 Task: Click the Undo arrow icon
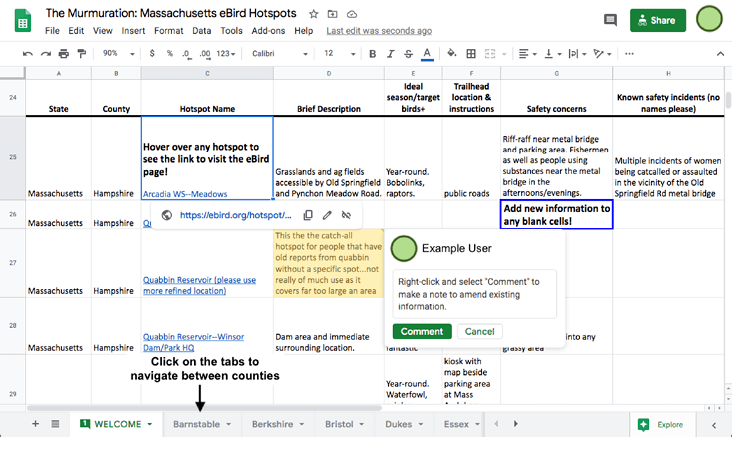[x=28, y=54]
